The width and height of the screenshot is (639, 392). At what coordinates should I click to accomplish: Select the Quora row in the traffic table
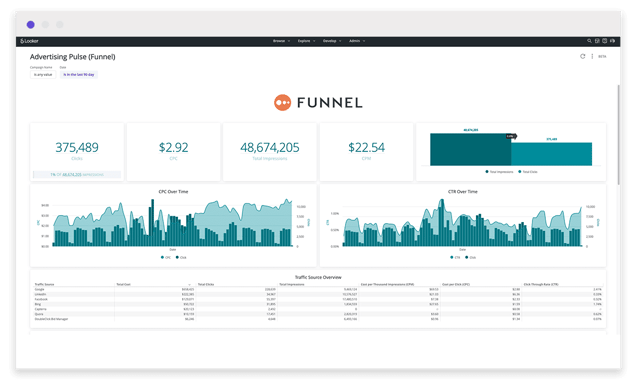coord(318,314)
